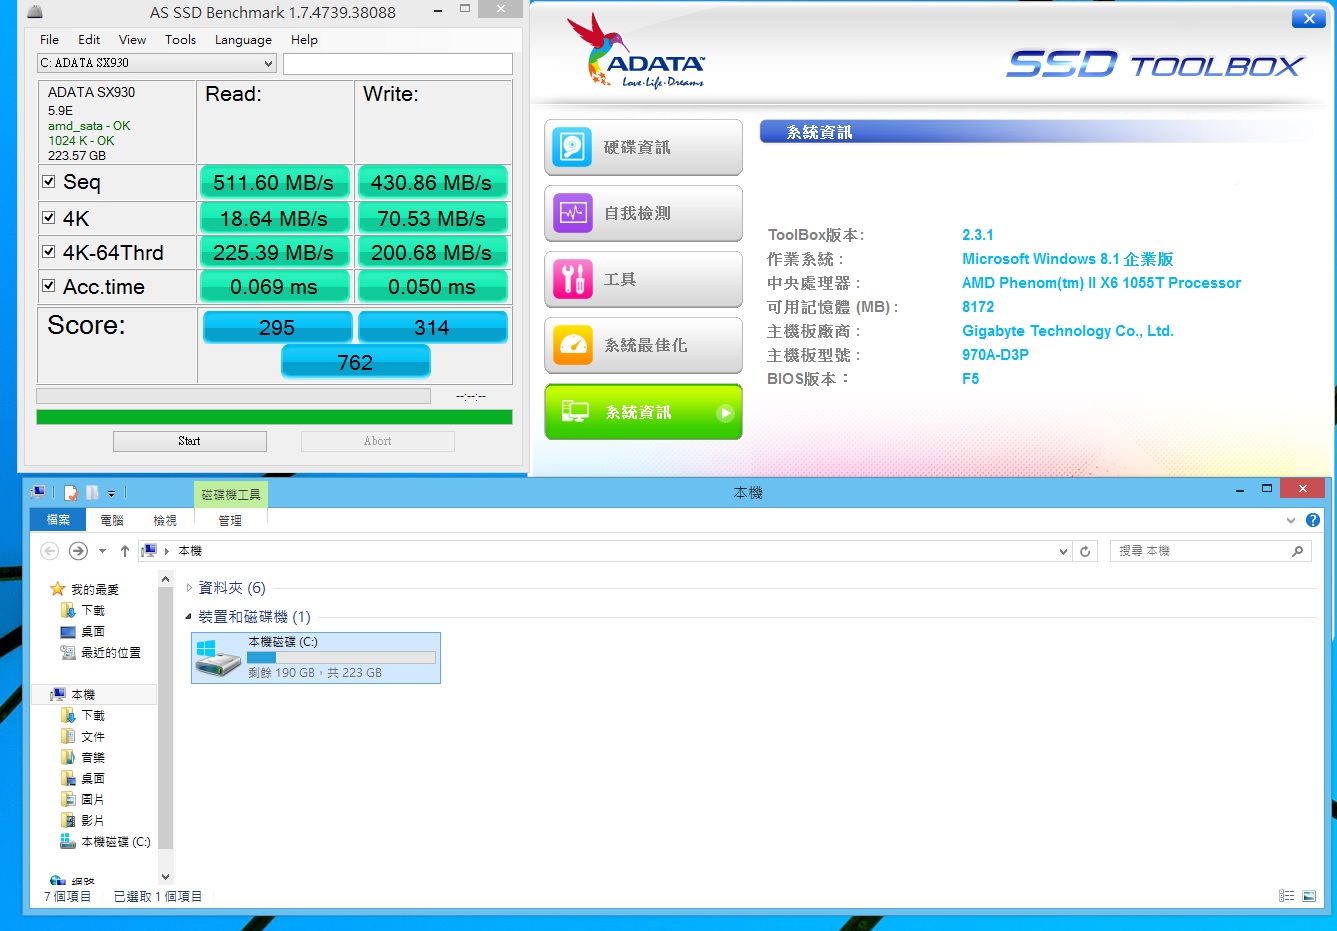Screen dimensions: 1337x931
Task: Collapse the 裝置和磁碟機 (1) group
Action: click(189, 617)
